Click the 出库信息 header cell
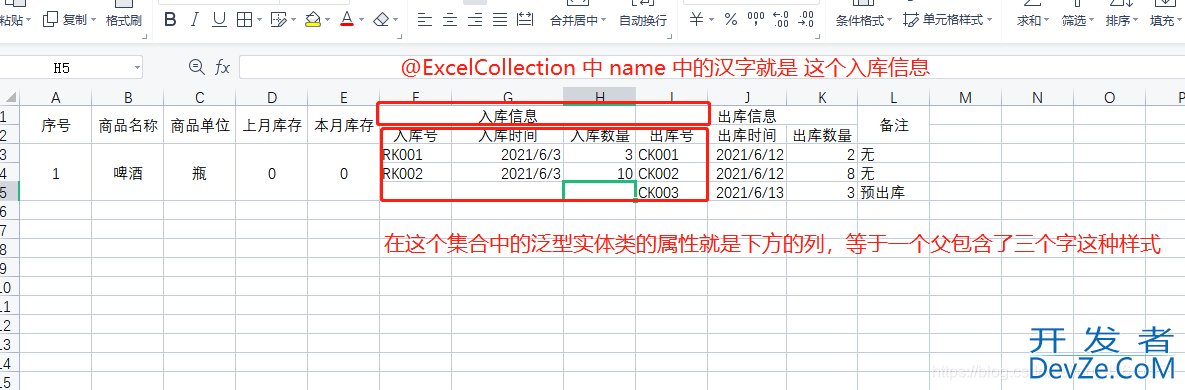The height and width of the screenshot is (390, 1185). point(783,116)
